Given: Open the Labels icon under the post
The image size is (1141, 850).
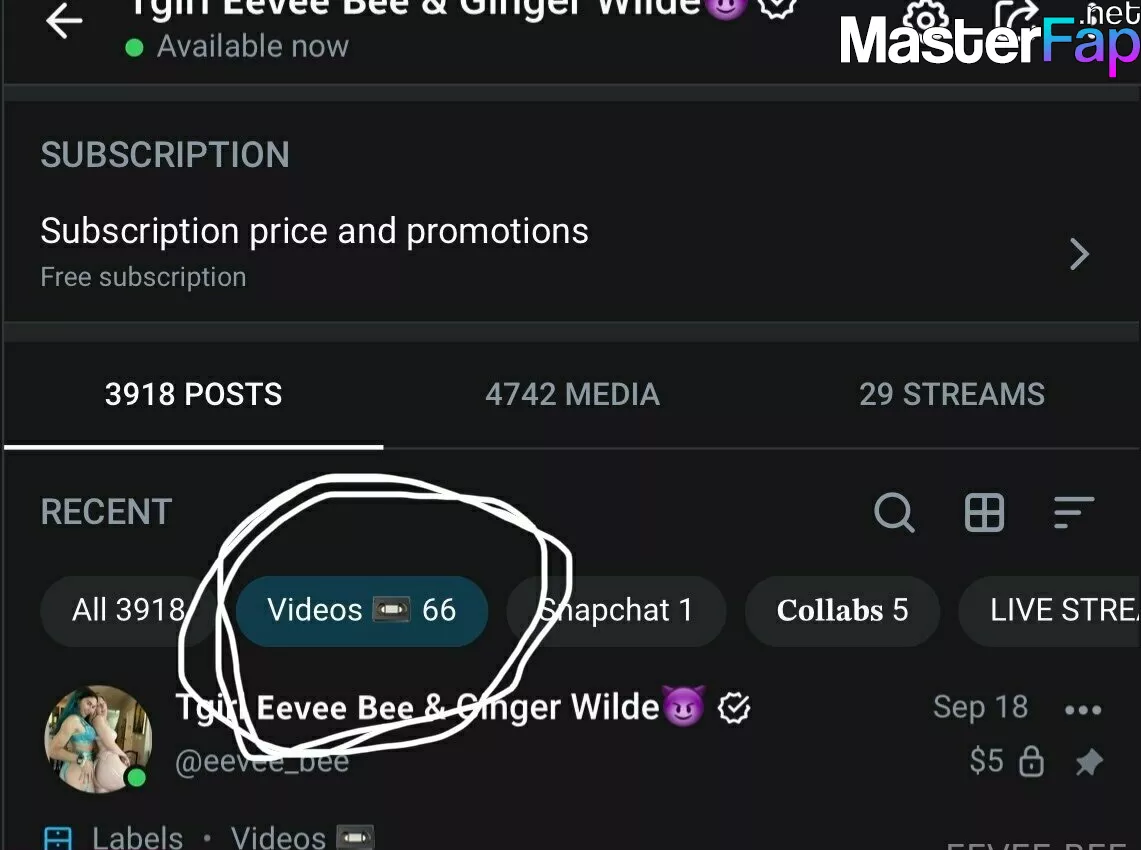Looking at the screenshot, I should 58,838.
